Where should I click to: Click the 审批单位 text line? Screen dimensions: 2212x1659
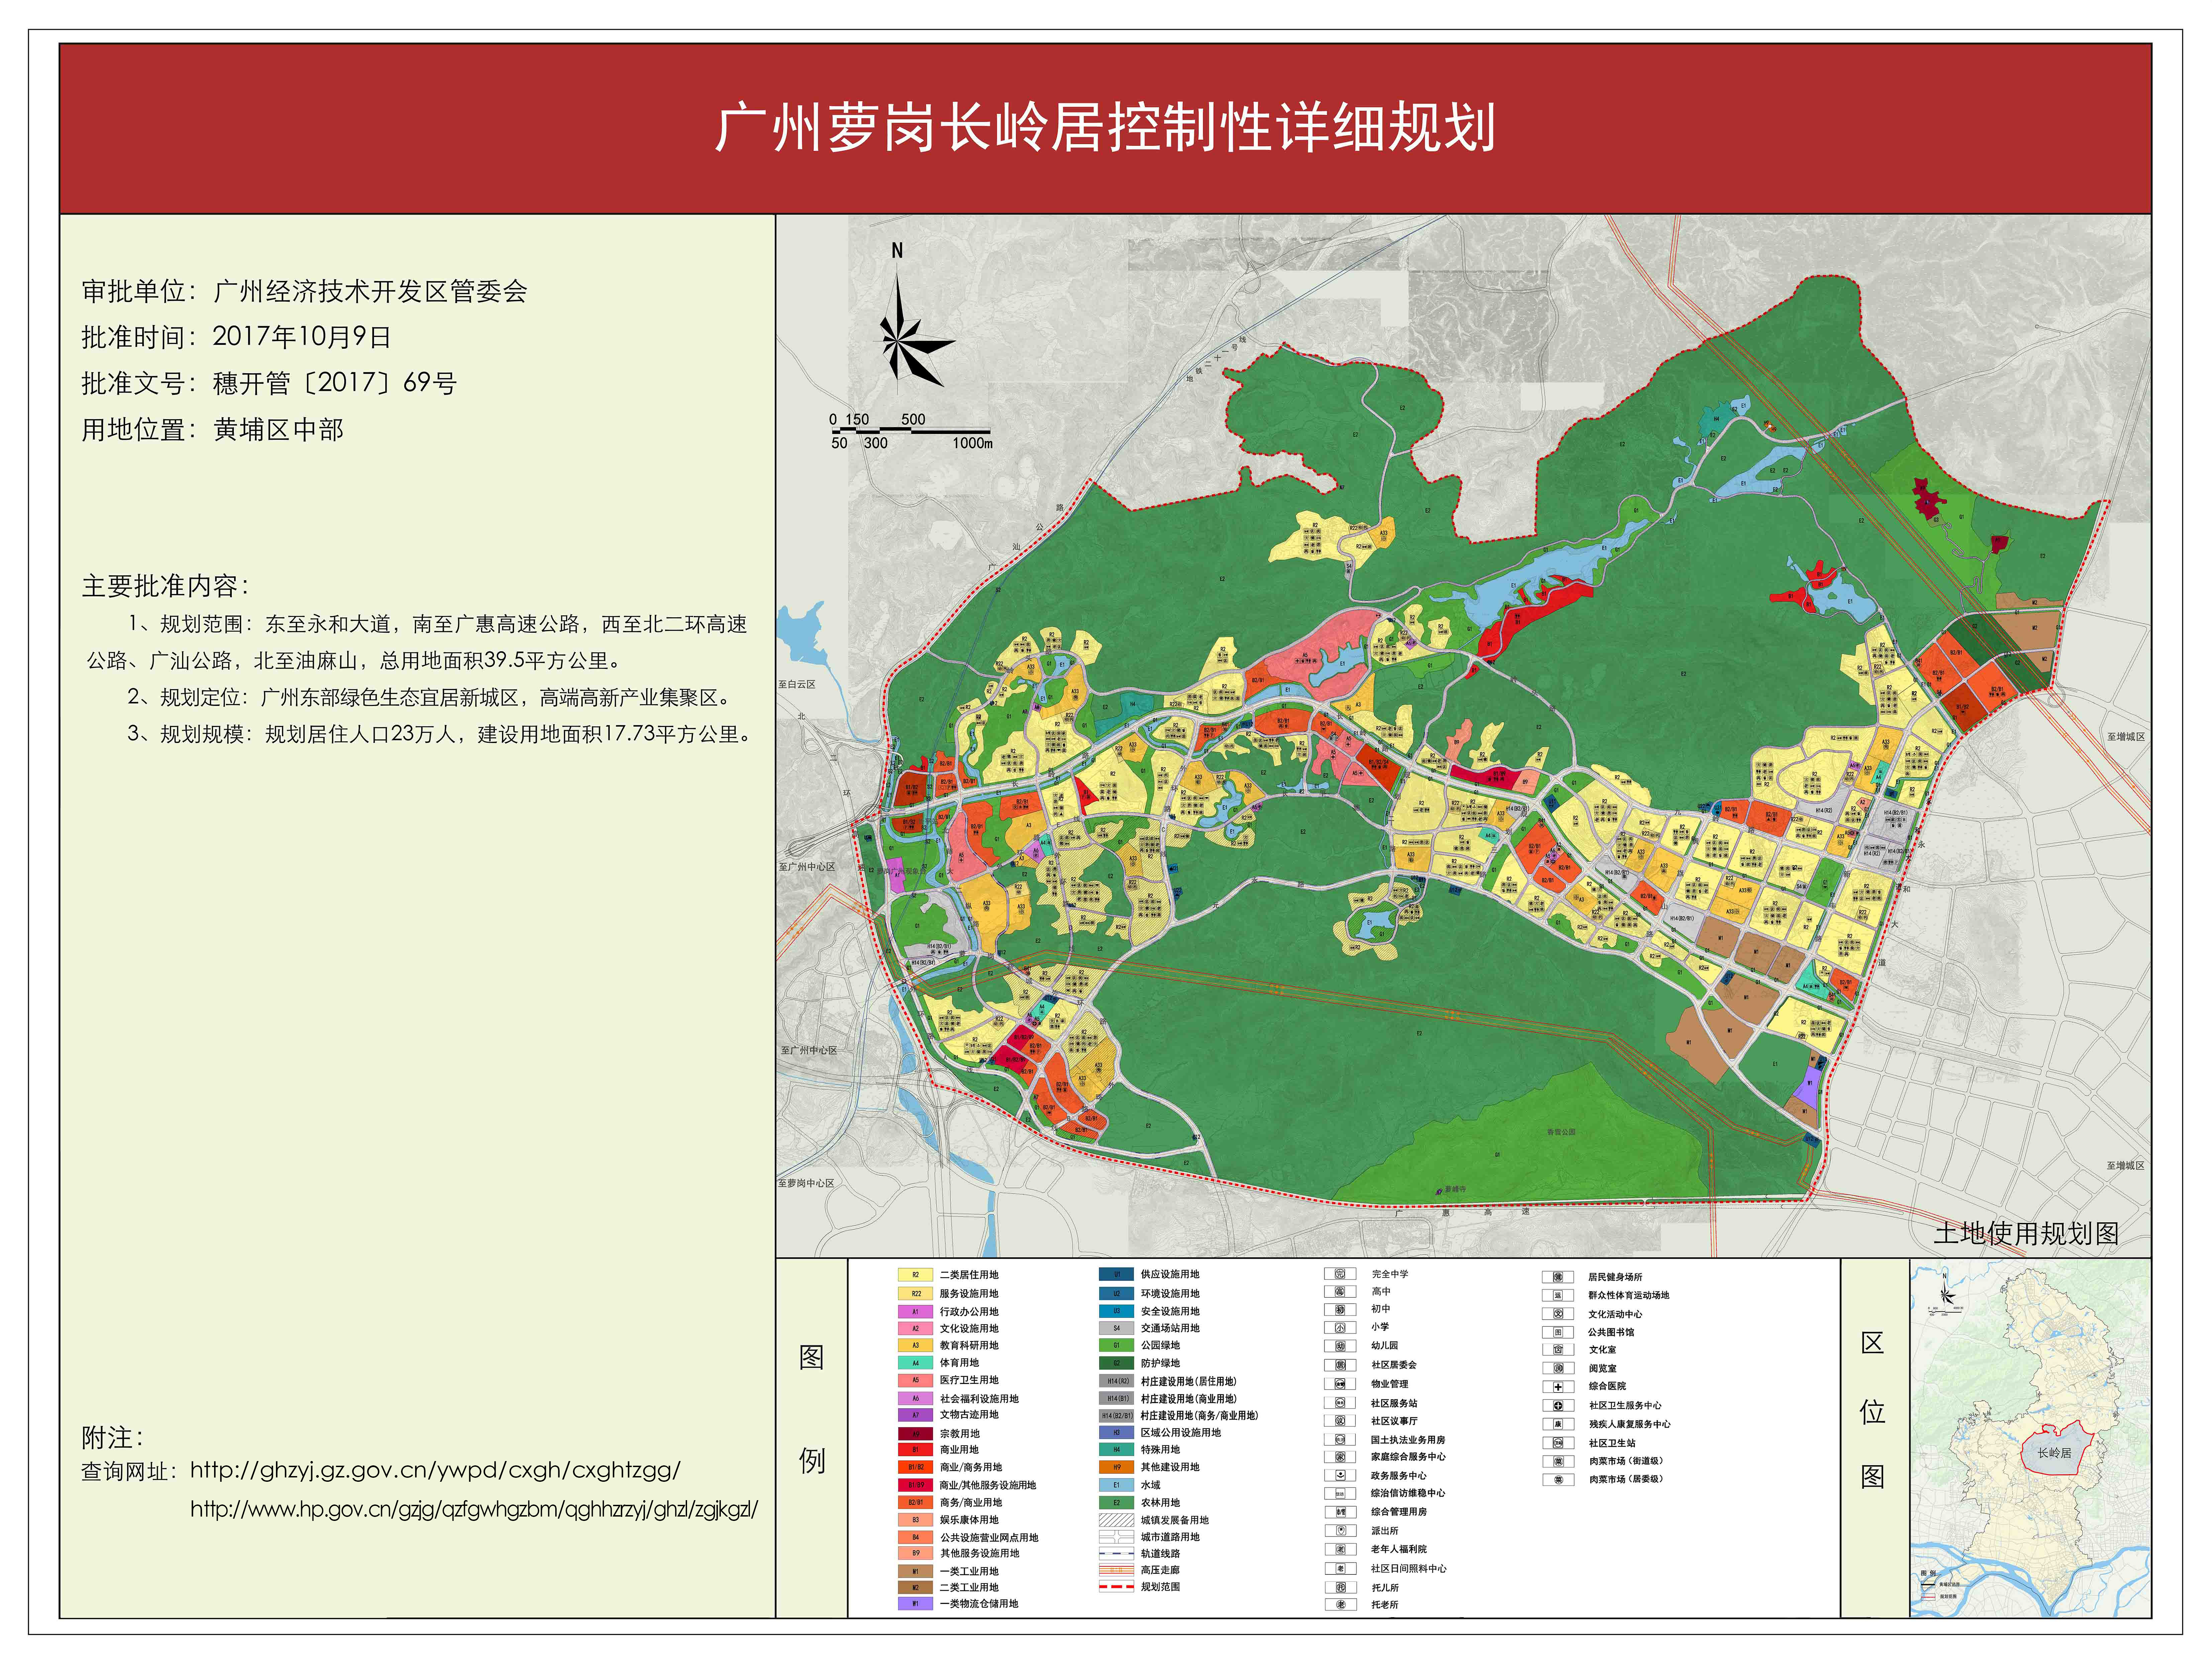(x=304, y=291)
